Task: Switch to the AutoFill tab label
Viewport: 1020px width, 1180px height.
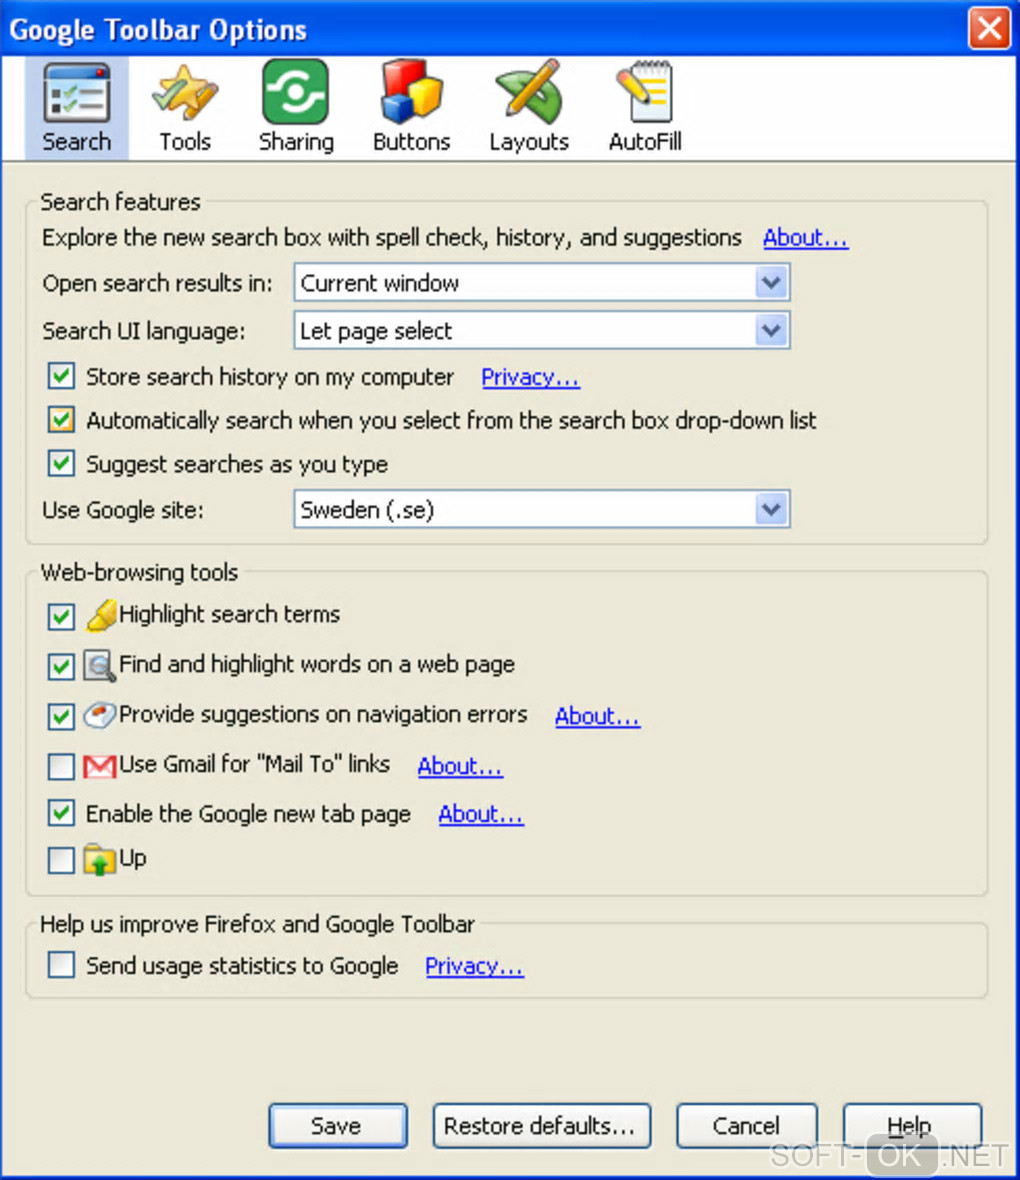Action: click(645, 141)
